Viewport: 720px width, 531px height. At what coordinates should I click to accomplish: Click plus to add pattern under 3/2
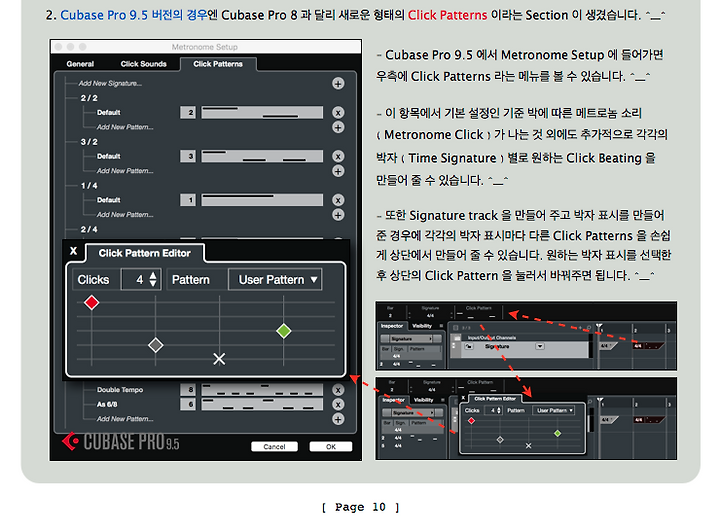[x=338, y=171]
